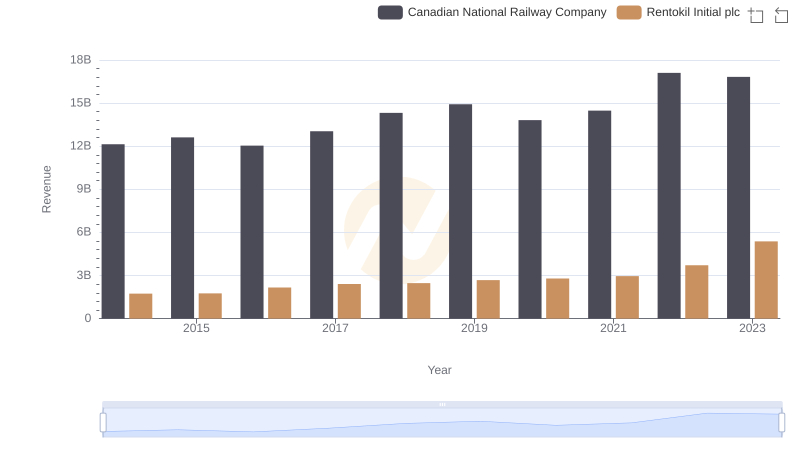Image resolution: width=800 pixels, height=461 pixels.
Task: Hide the Canadian National Railway Company series label
Action: (507, 12)
